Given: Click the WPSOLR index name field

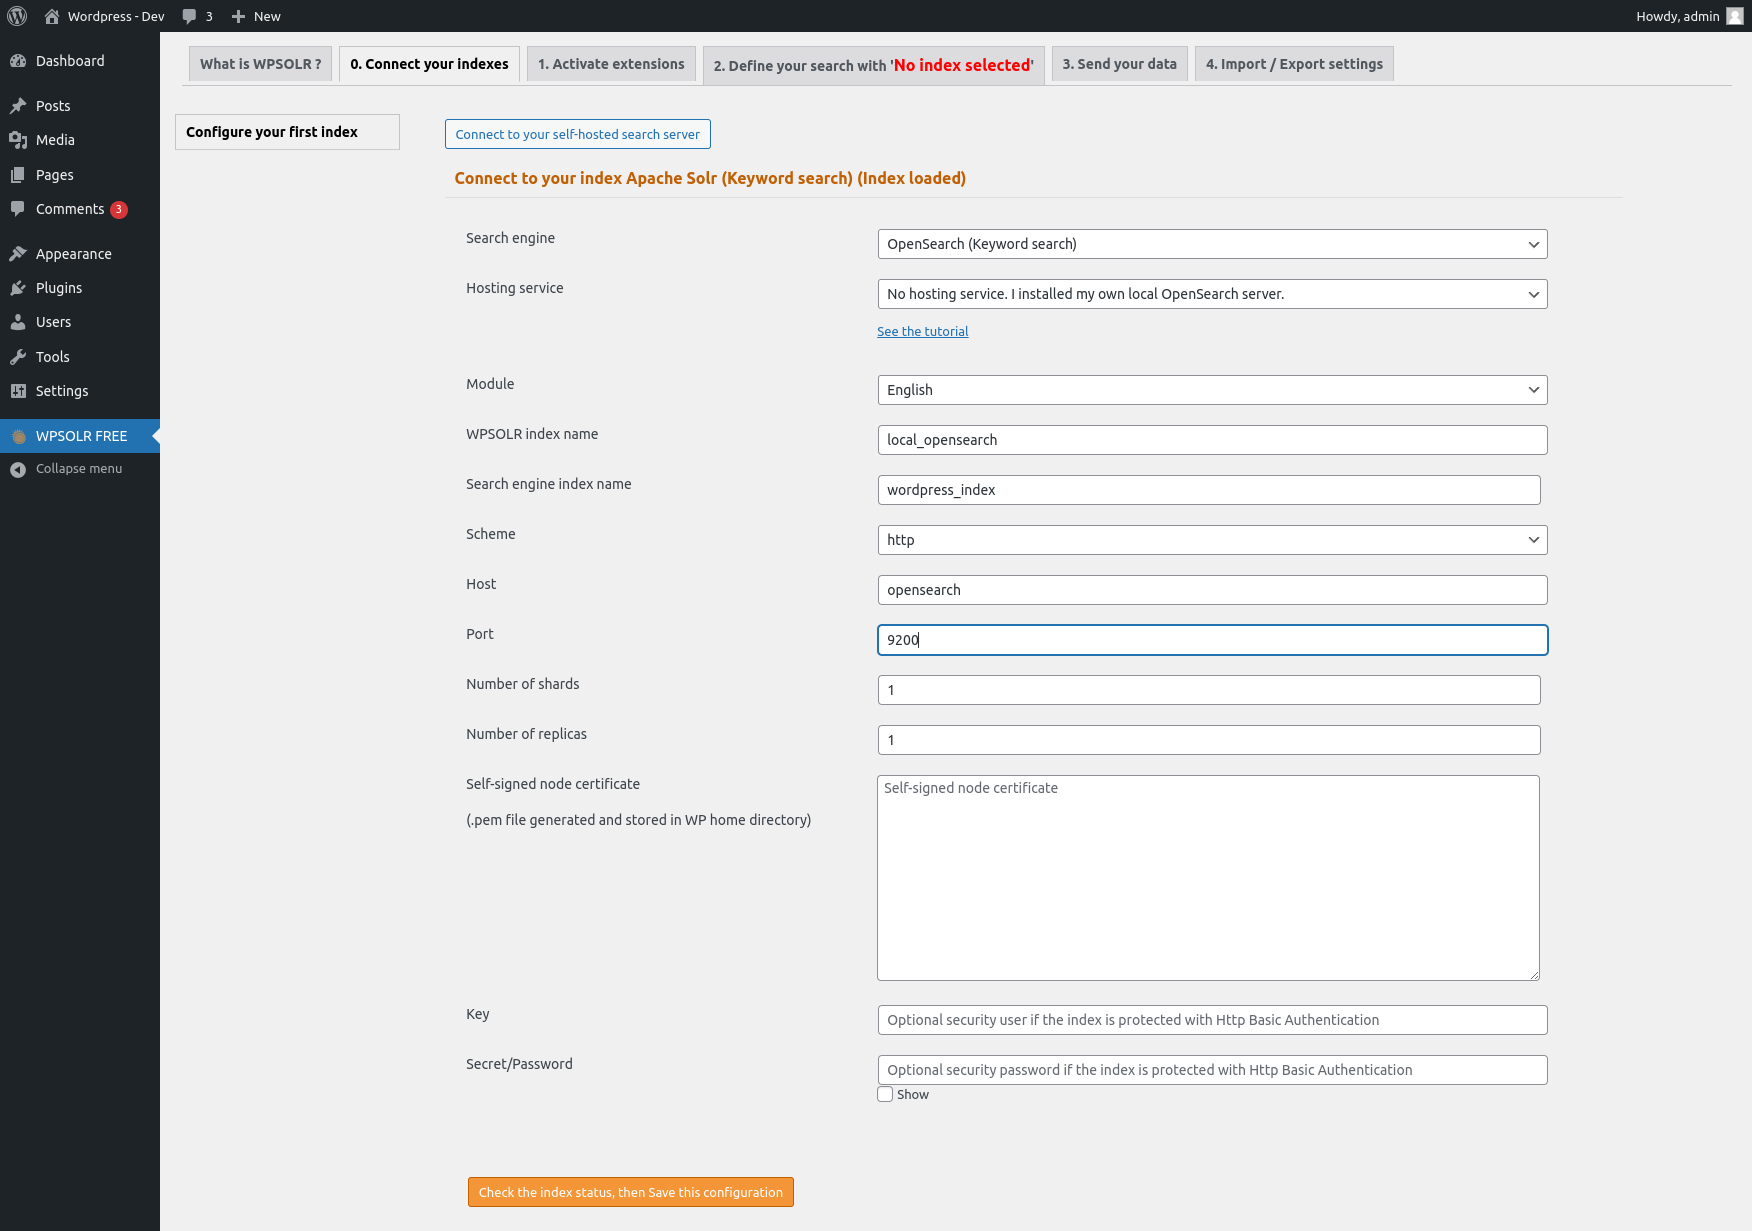Looking at the screenshot, I should click(1212, 440).
